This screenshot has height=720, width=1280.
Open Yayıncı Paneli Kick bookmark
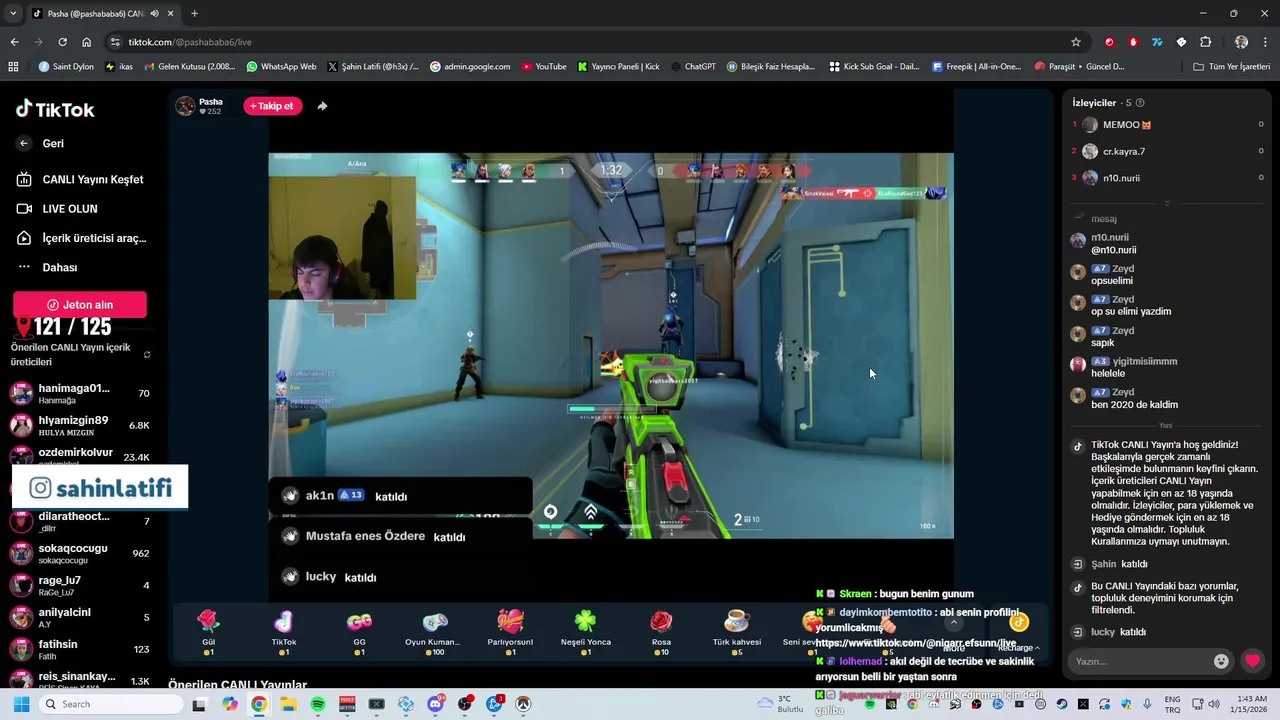(618, 67)
